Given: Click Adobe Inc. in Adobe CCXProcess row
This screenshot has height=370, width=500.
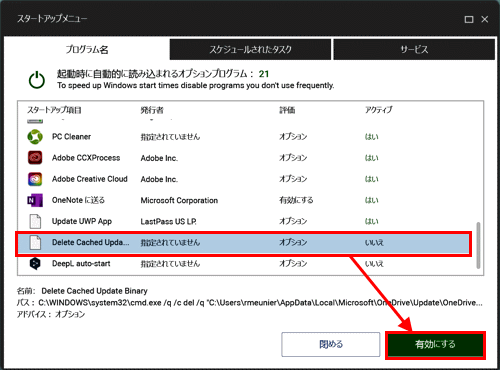Looking at the screenshot, I should pyautogui.click(x=159, y=158).
